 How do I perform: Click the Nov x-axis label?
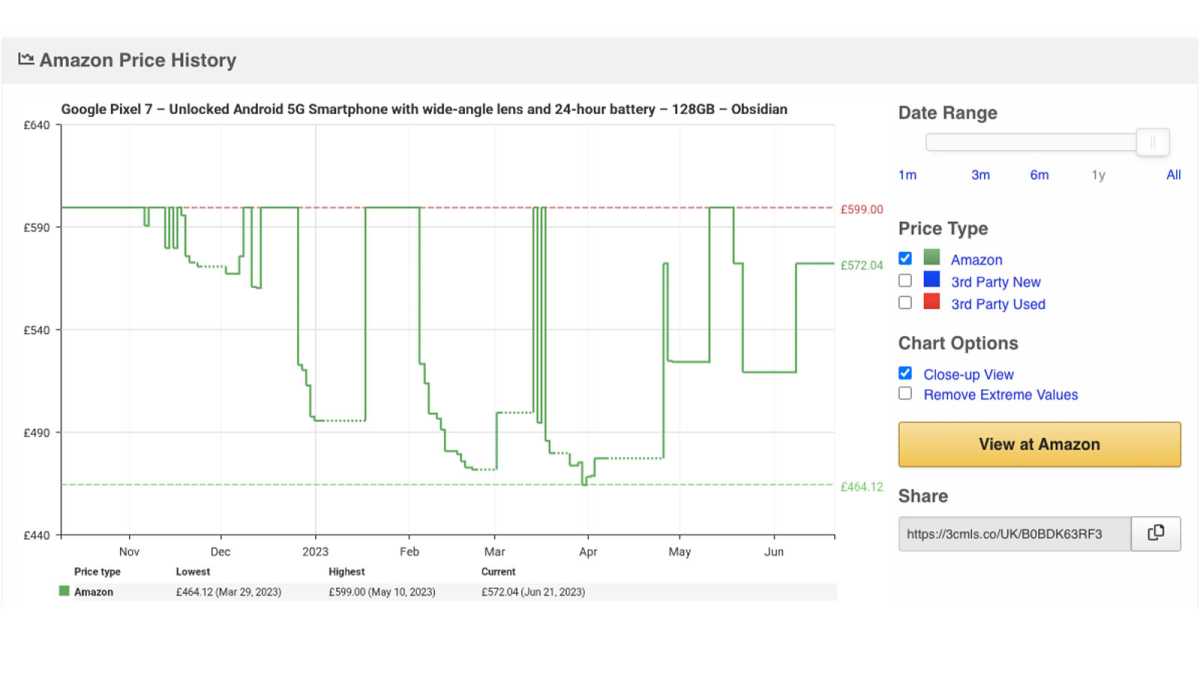(x=129, y=552)
